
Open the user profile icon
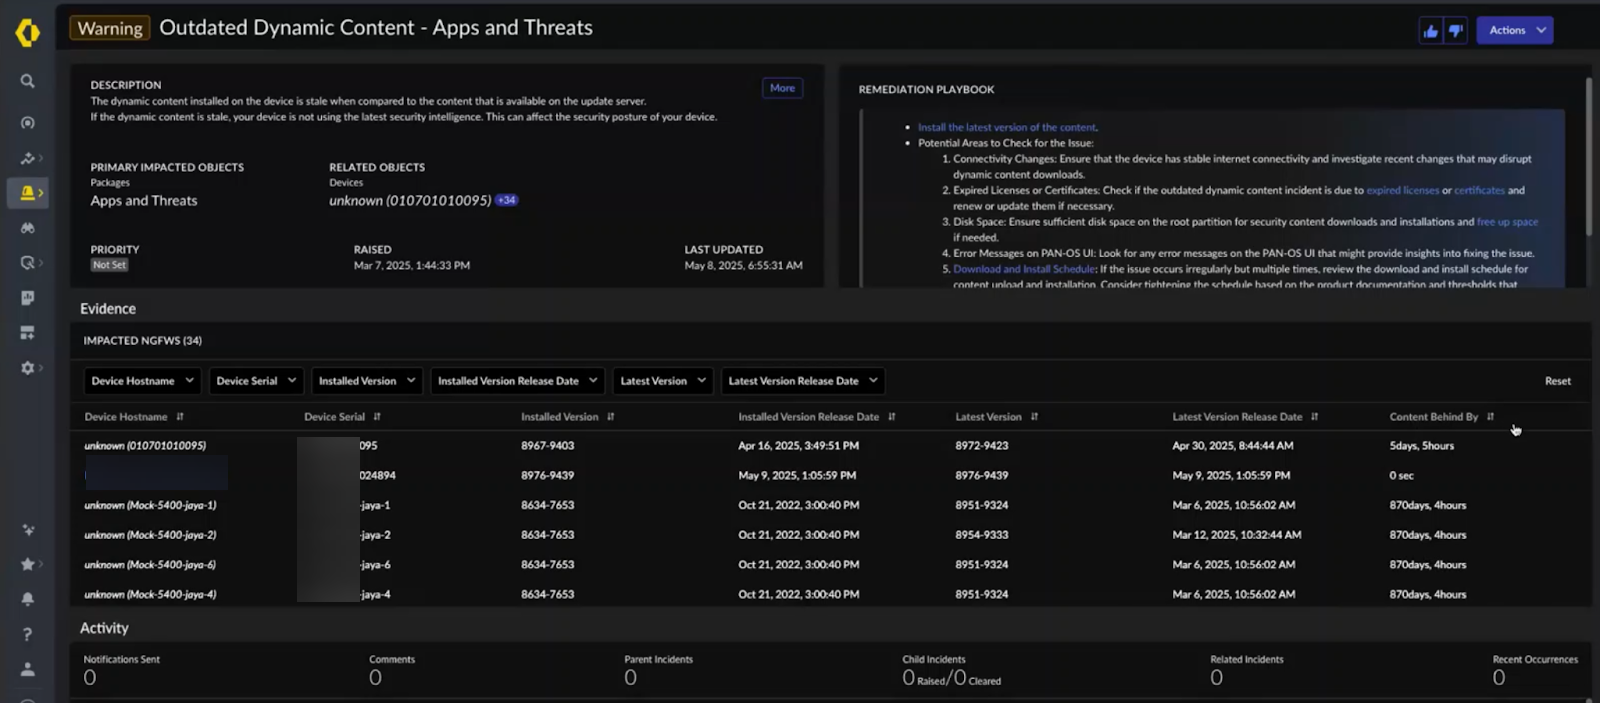pyautogui.click(x=28, y=669)
